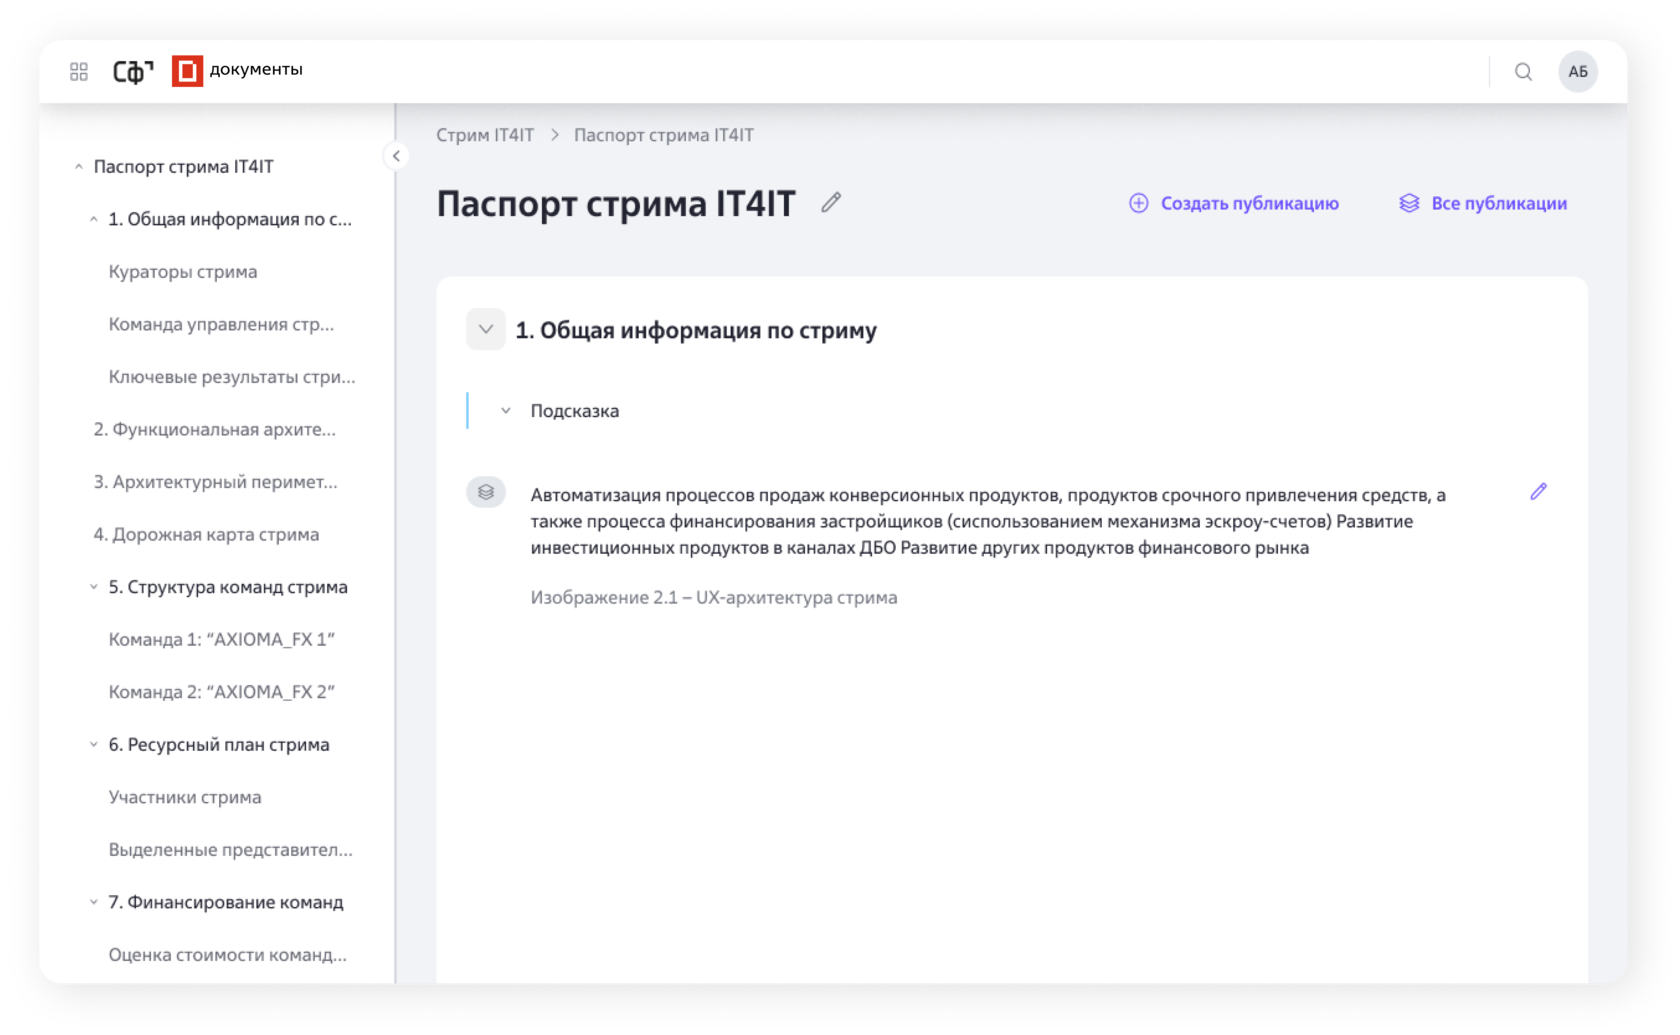Open 2. Функциональная архите... section
Viewport: 1680px width, 1035px height.
tap(215, 429)
